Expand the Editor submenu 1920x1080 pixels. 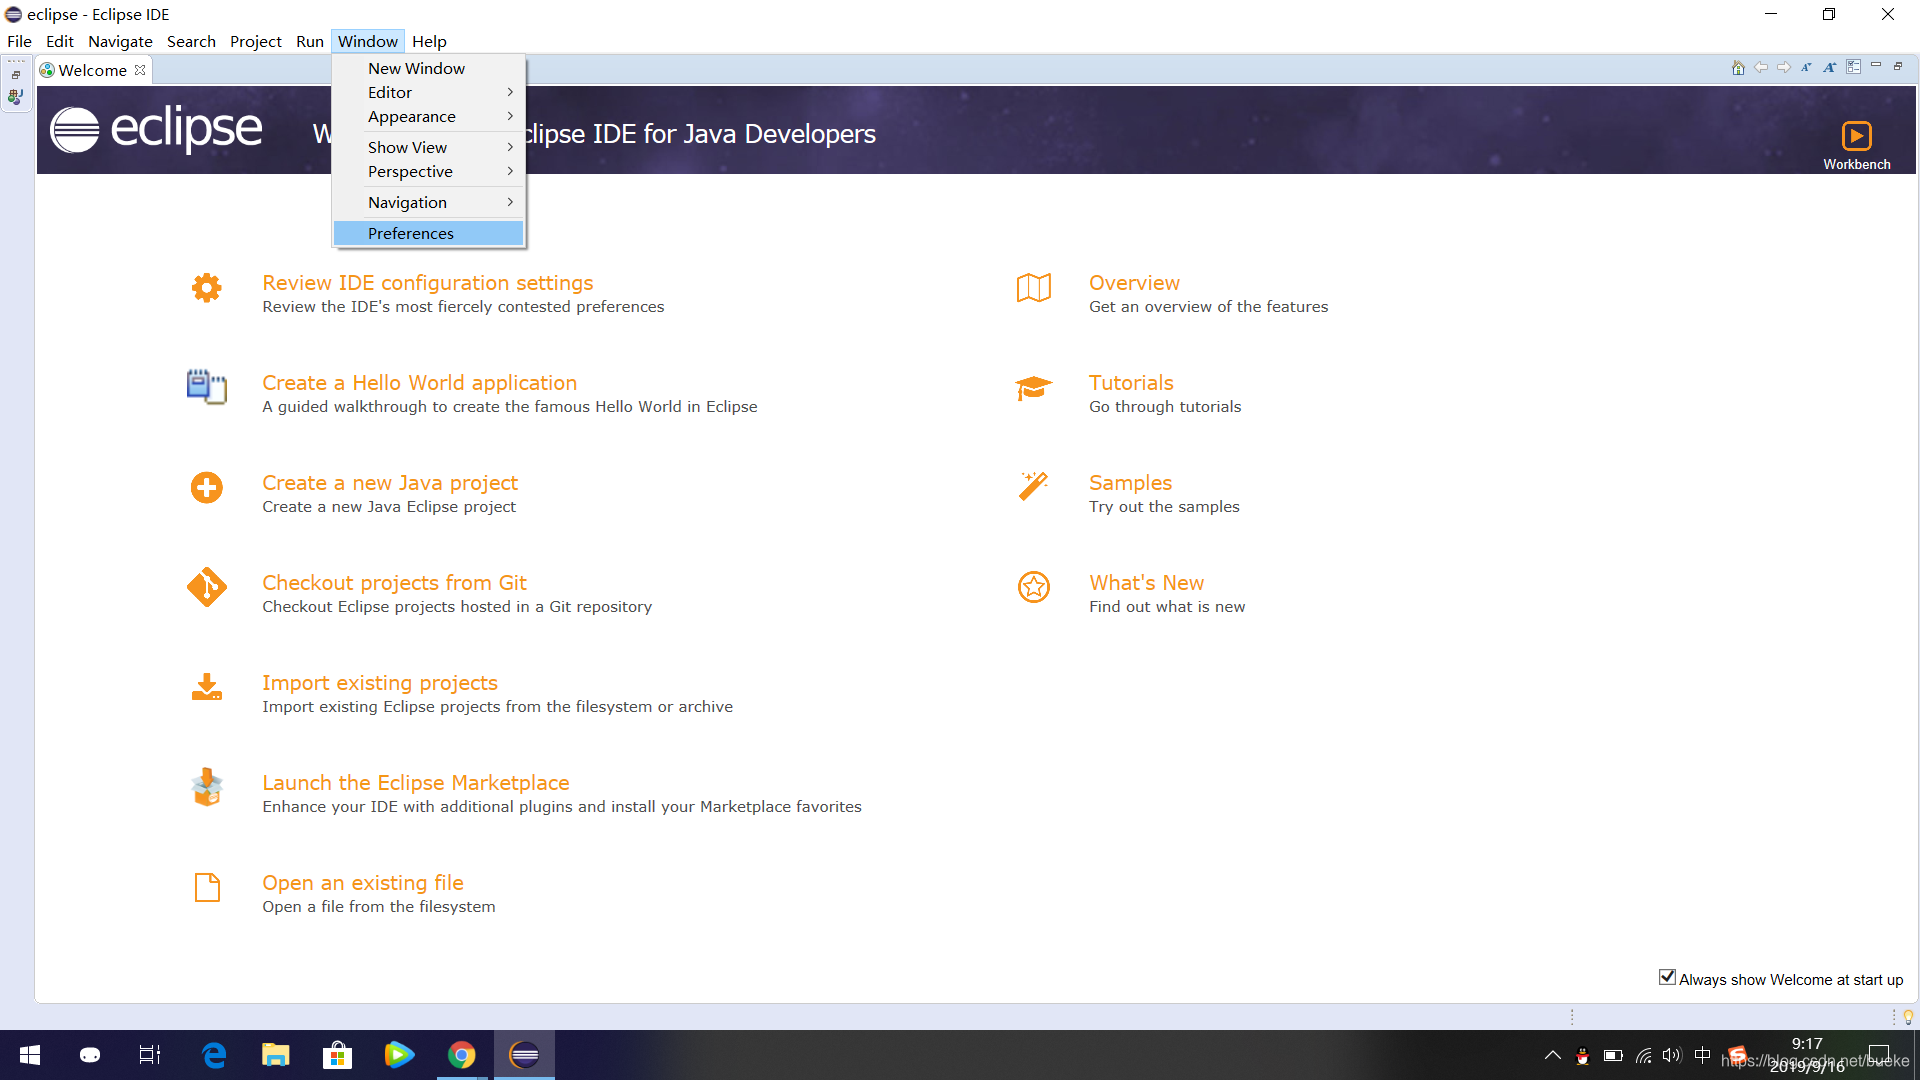[429, 92]
